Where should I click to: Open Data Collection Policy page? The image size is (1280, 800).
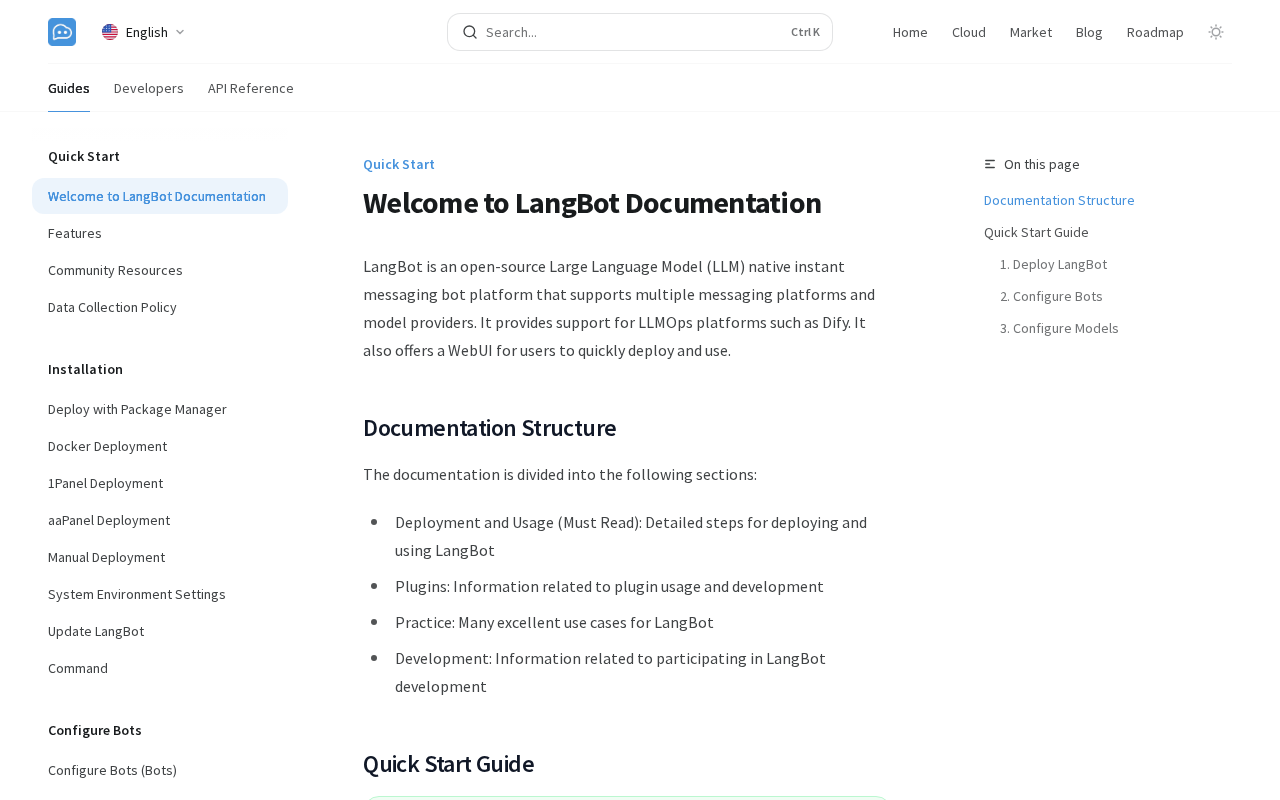[160, 307]
